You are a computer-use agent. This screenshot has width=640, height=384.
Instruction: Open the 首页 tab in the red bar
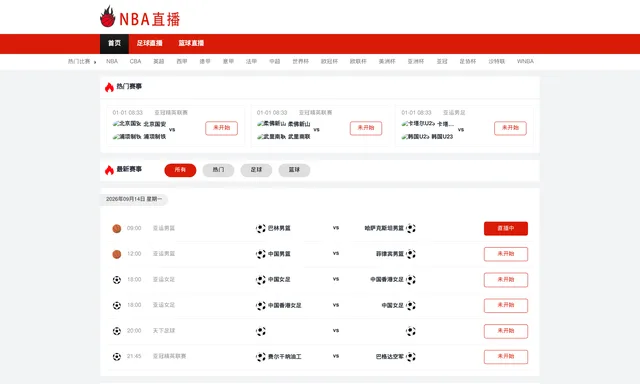[x=114, y=43]
